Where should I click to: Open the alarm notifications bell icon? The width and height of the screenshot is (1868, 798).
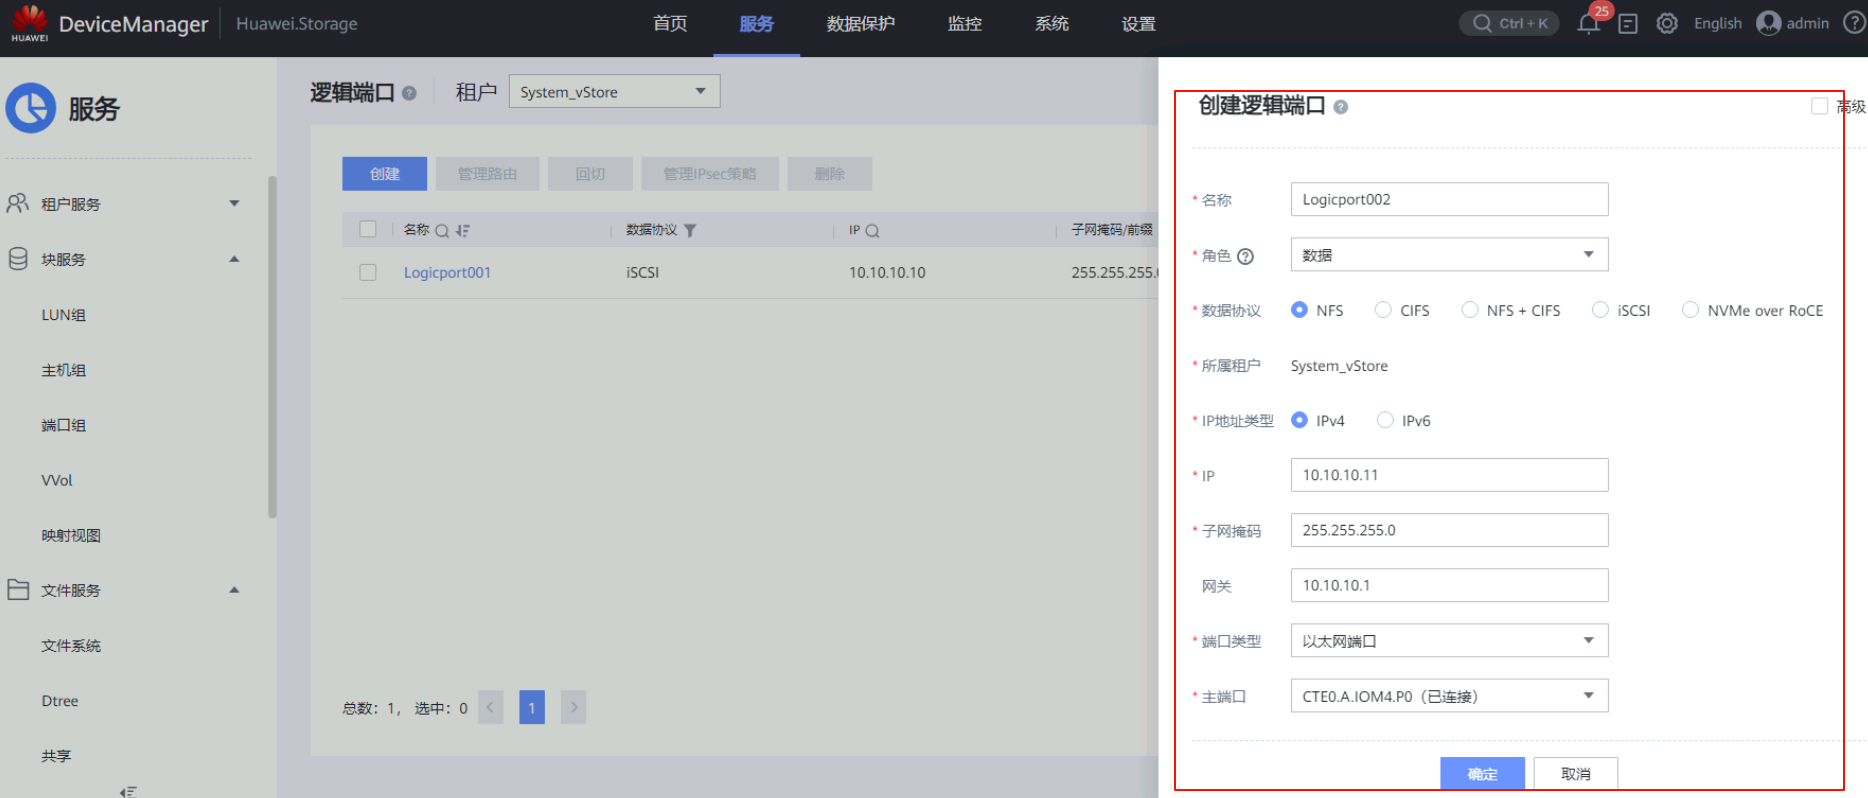(x=1588, y=24)
